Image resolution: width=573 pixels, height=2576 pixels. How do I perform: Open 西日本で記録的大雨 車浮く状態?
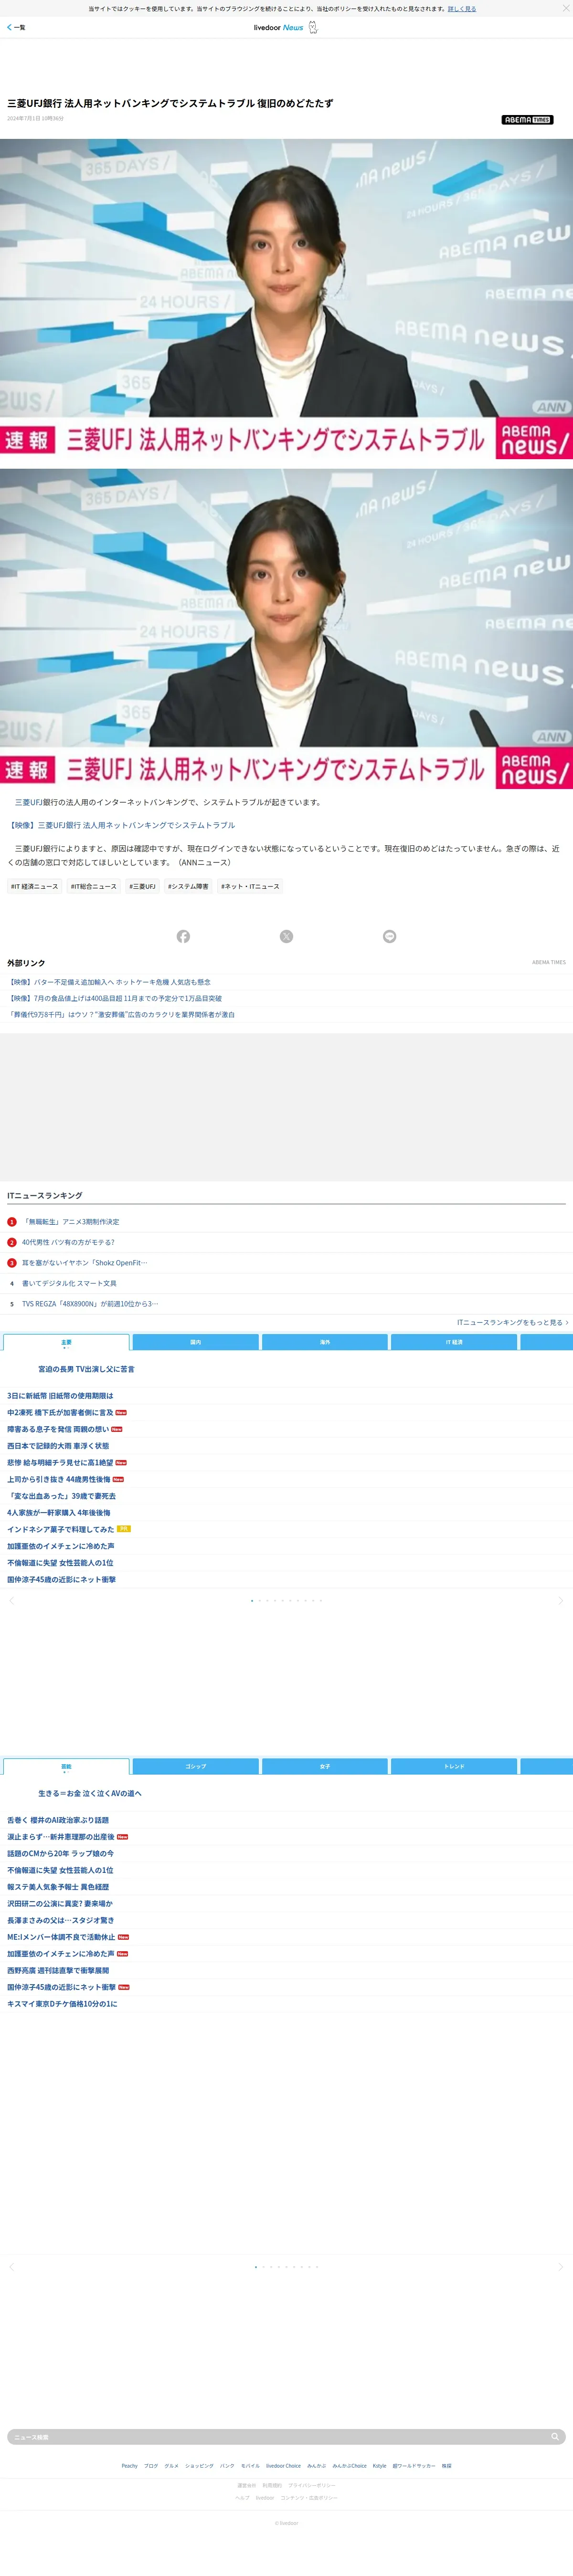point(58,1446)
